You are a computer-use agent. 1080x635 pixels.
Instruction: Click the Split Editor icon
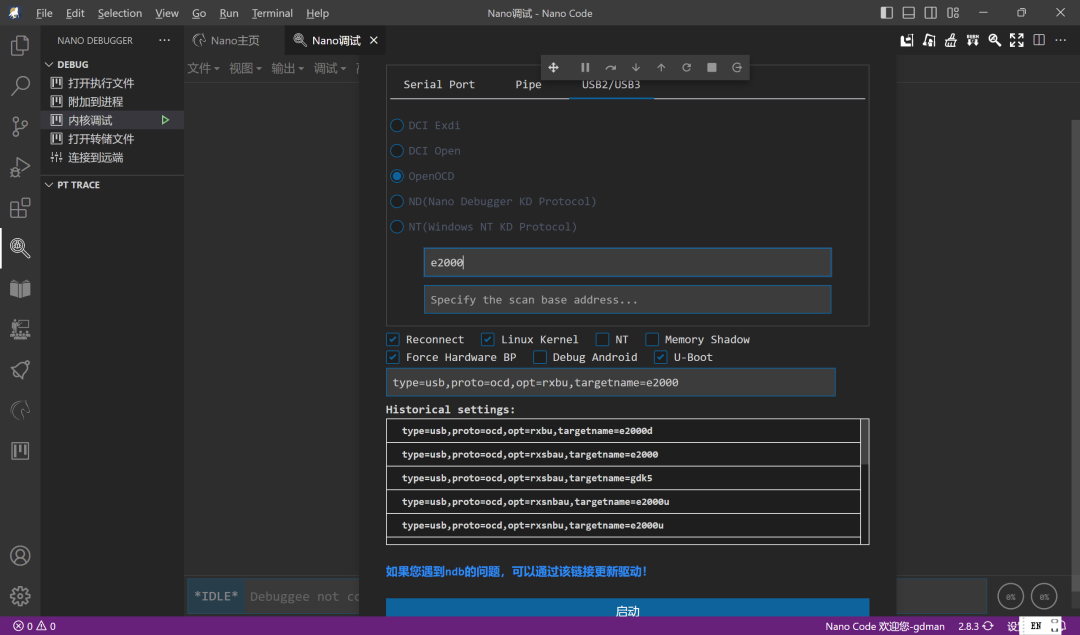pyautogui.click(x=1039, y=41)
